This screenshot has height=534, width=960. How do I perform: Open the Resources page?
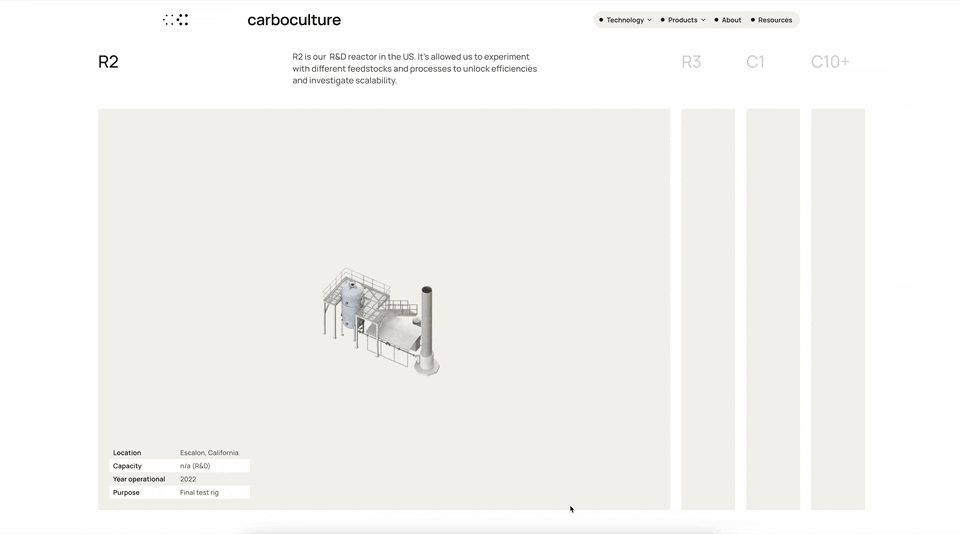[771, 20]
